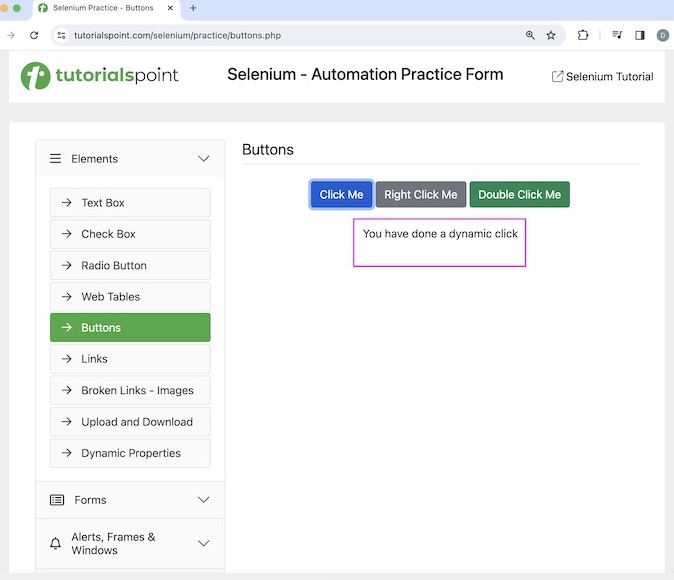Open the browser extensions puzzle icon
Image resolution: width=674 pixels, height=580 pixels.
click(x=583, y=35)
